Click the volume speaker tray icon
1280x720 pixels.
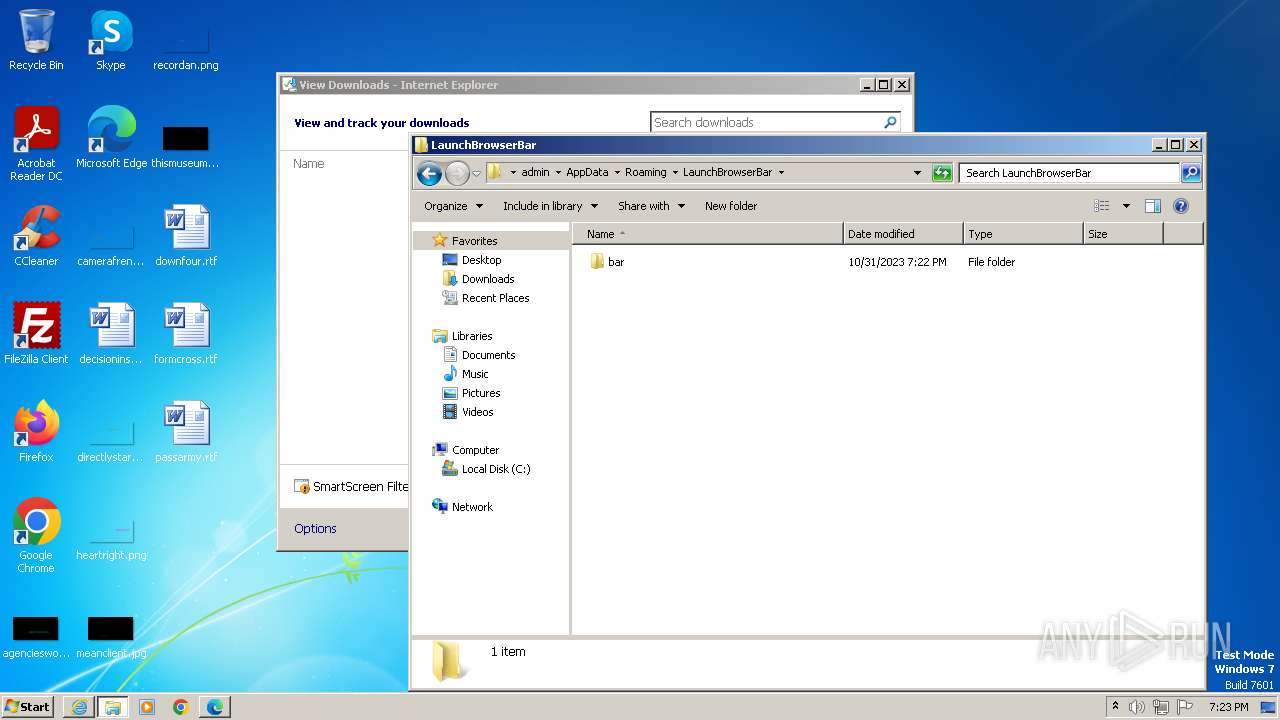1137,707
